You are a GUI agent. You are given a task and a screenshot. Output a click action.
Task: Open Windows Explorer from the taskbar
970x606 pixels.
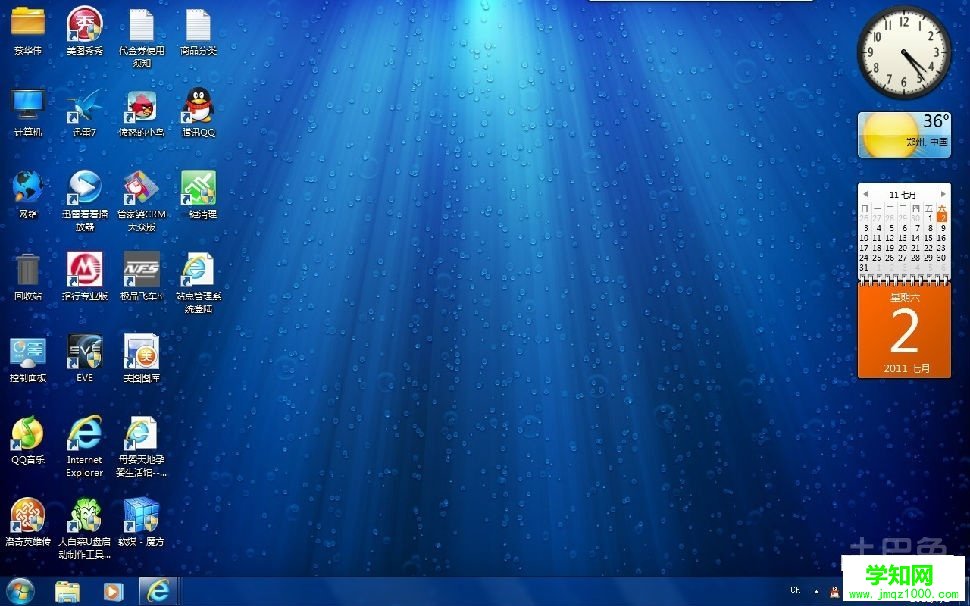point(66,592)
